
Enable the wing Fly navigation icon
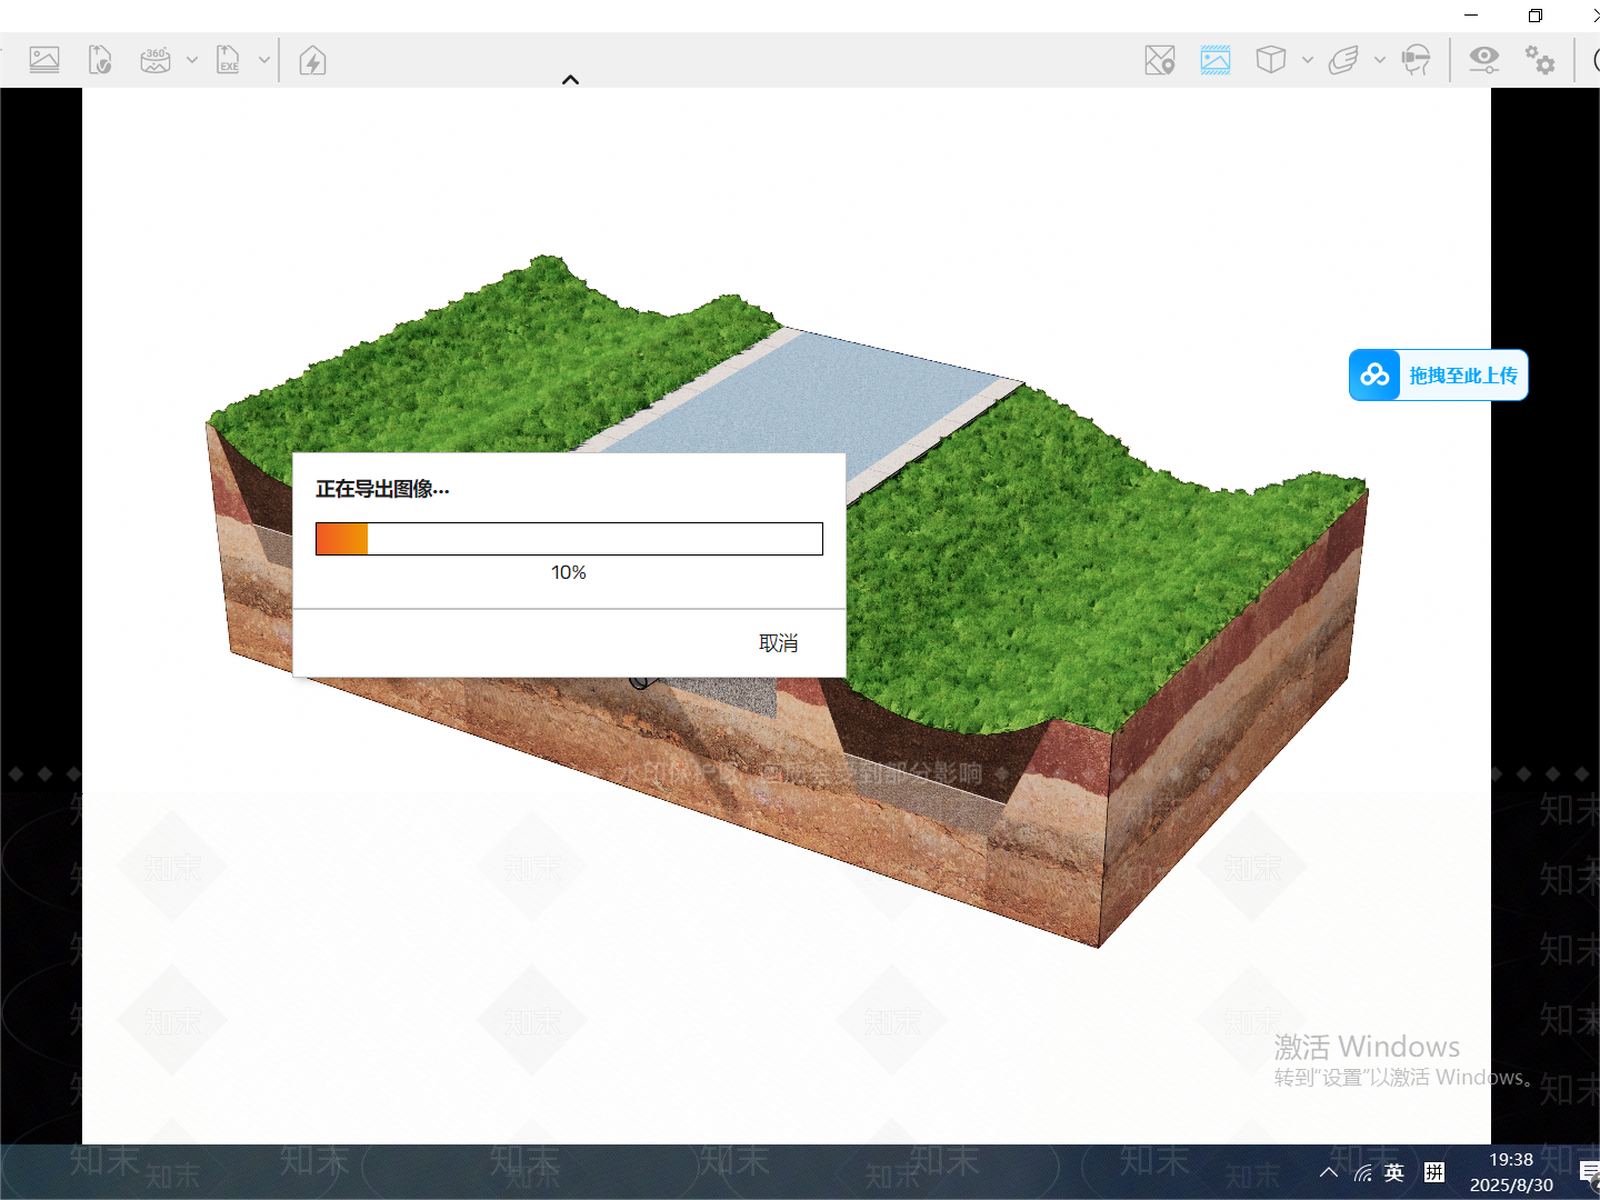coord(1343,60)
